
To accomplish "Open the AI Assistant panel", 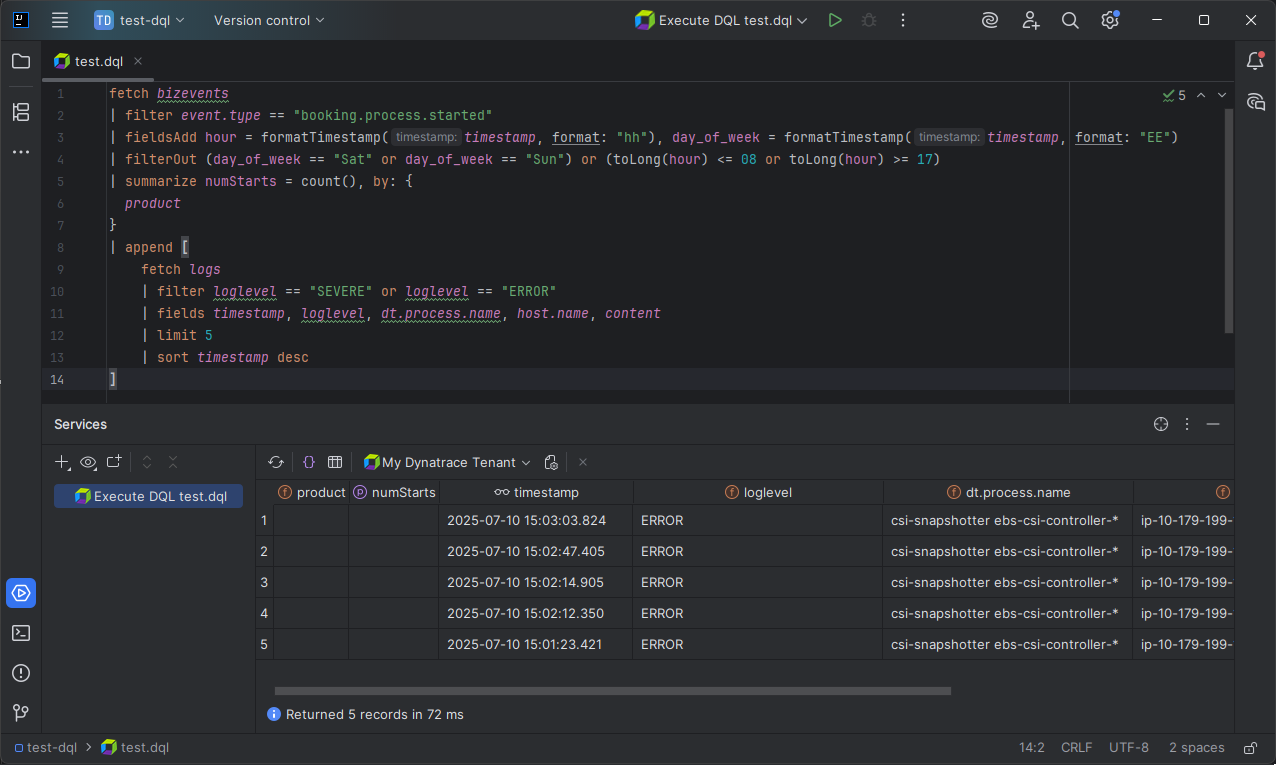I will pos(1256,101).
